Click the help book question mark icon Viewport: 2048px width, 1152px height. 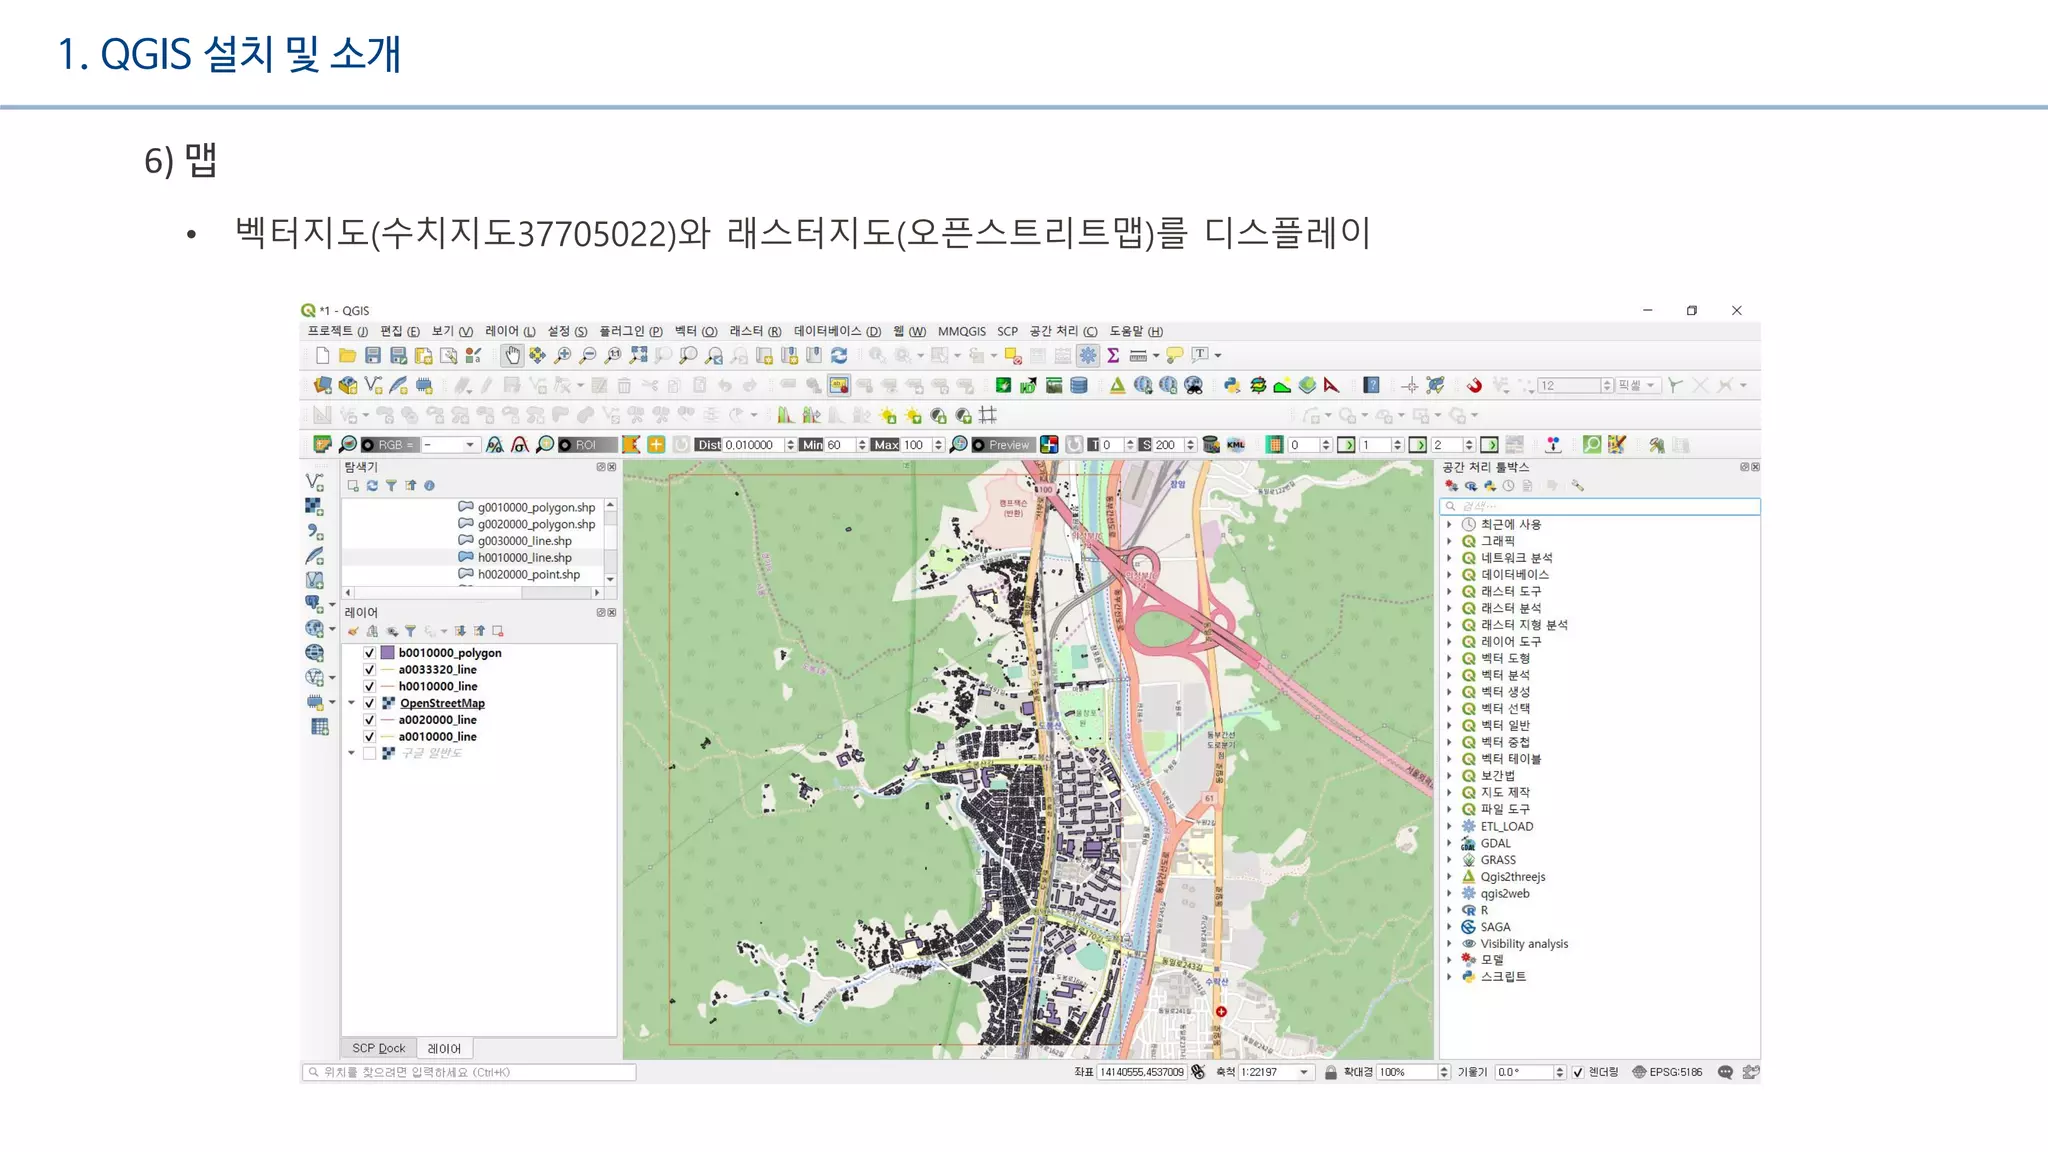click(x=1372, y=385)
